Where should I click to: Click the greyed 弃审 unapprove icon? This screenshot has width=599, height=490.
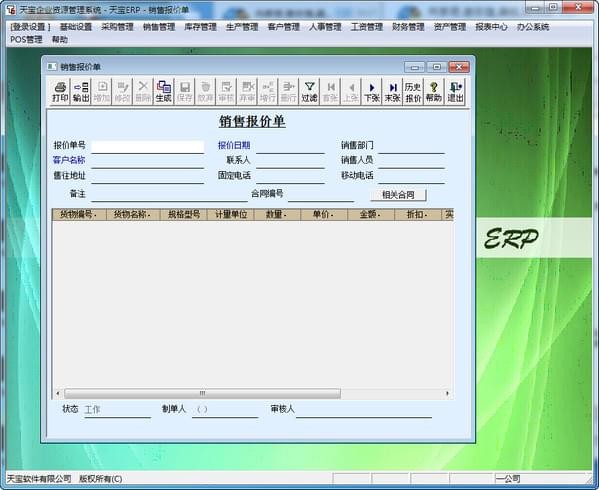[247, 92]
